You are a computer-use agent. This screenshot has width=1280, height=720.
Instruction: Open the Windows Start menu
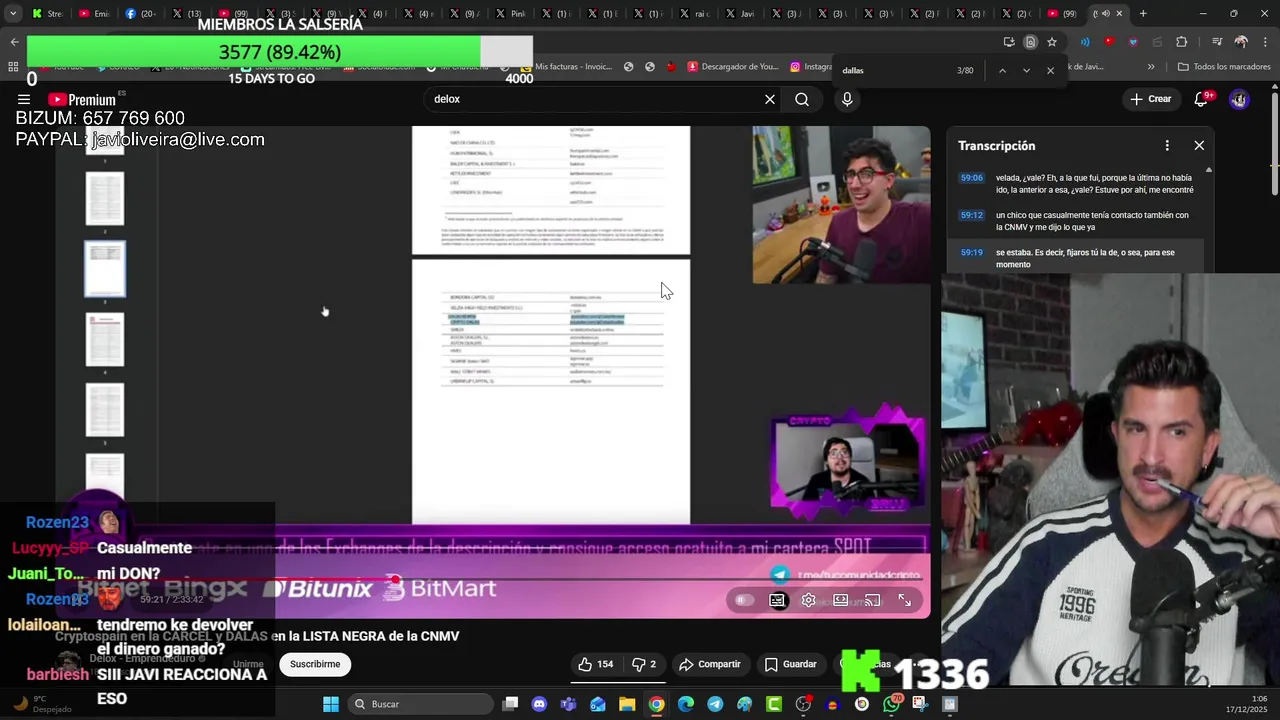point(331,704)
